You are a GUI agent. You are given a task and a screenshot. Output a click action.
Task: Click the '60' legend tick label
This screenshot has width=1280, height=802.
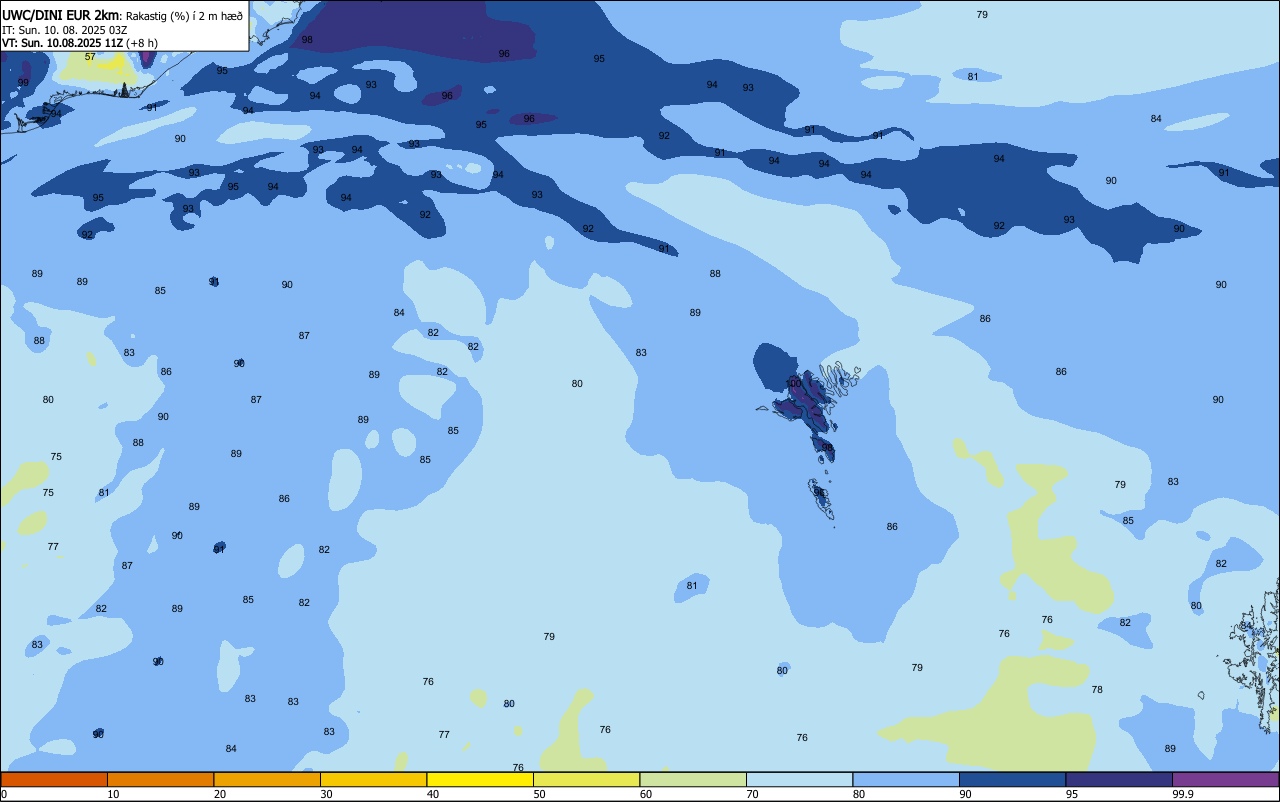tap(646, 794)
